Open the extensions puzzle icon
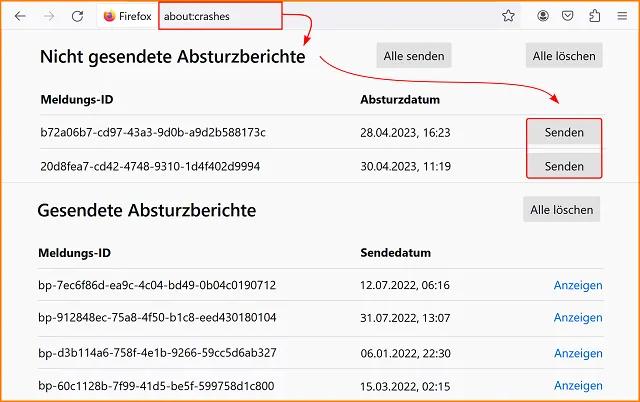Image resolution: width=640 pixels, height=402 pixels. pyautogui.click(x=595, y=16)
